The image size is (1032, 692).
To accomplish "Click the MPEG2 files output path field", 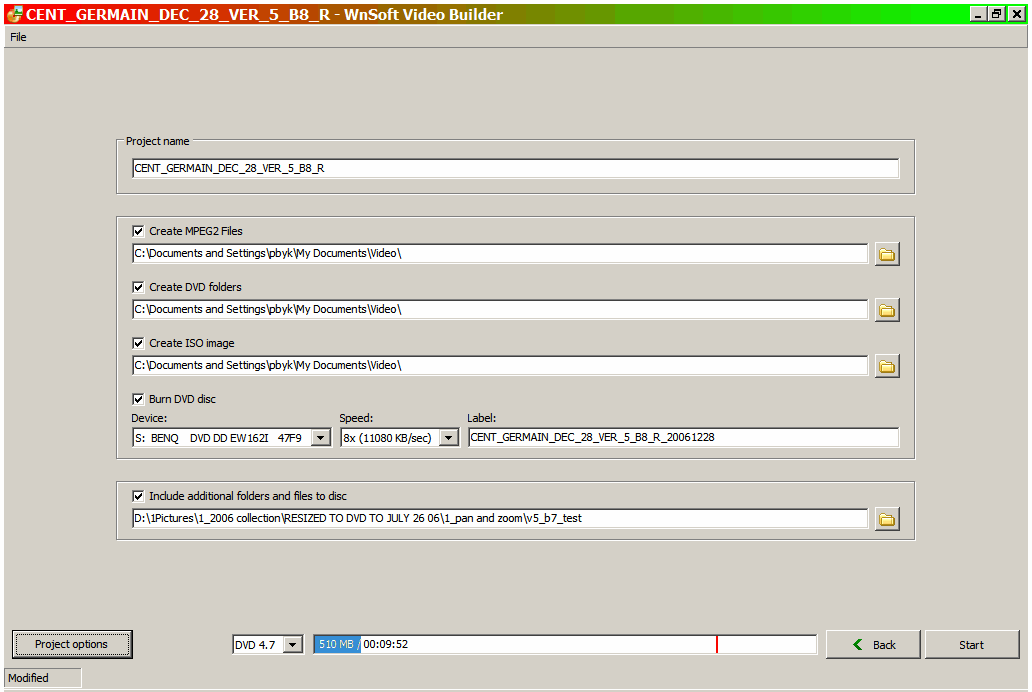I will coord(500,253).
